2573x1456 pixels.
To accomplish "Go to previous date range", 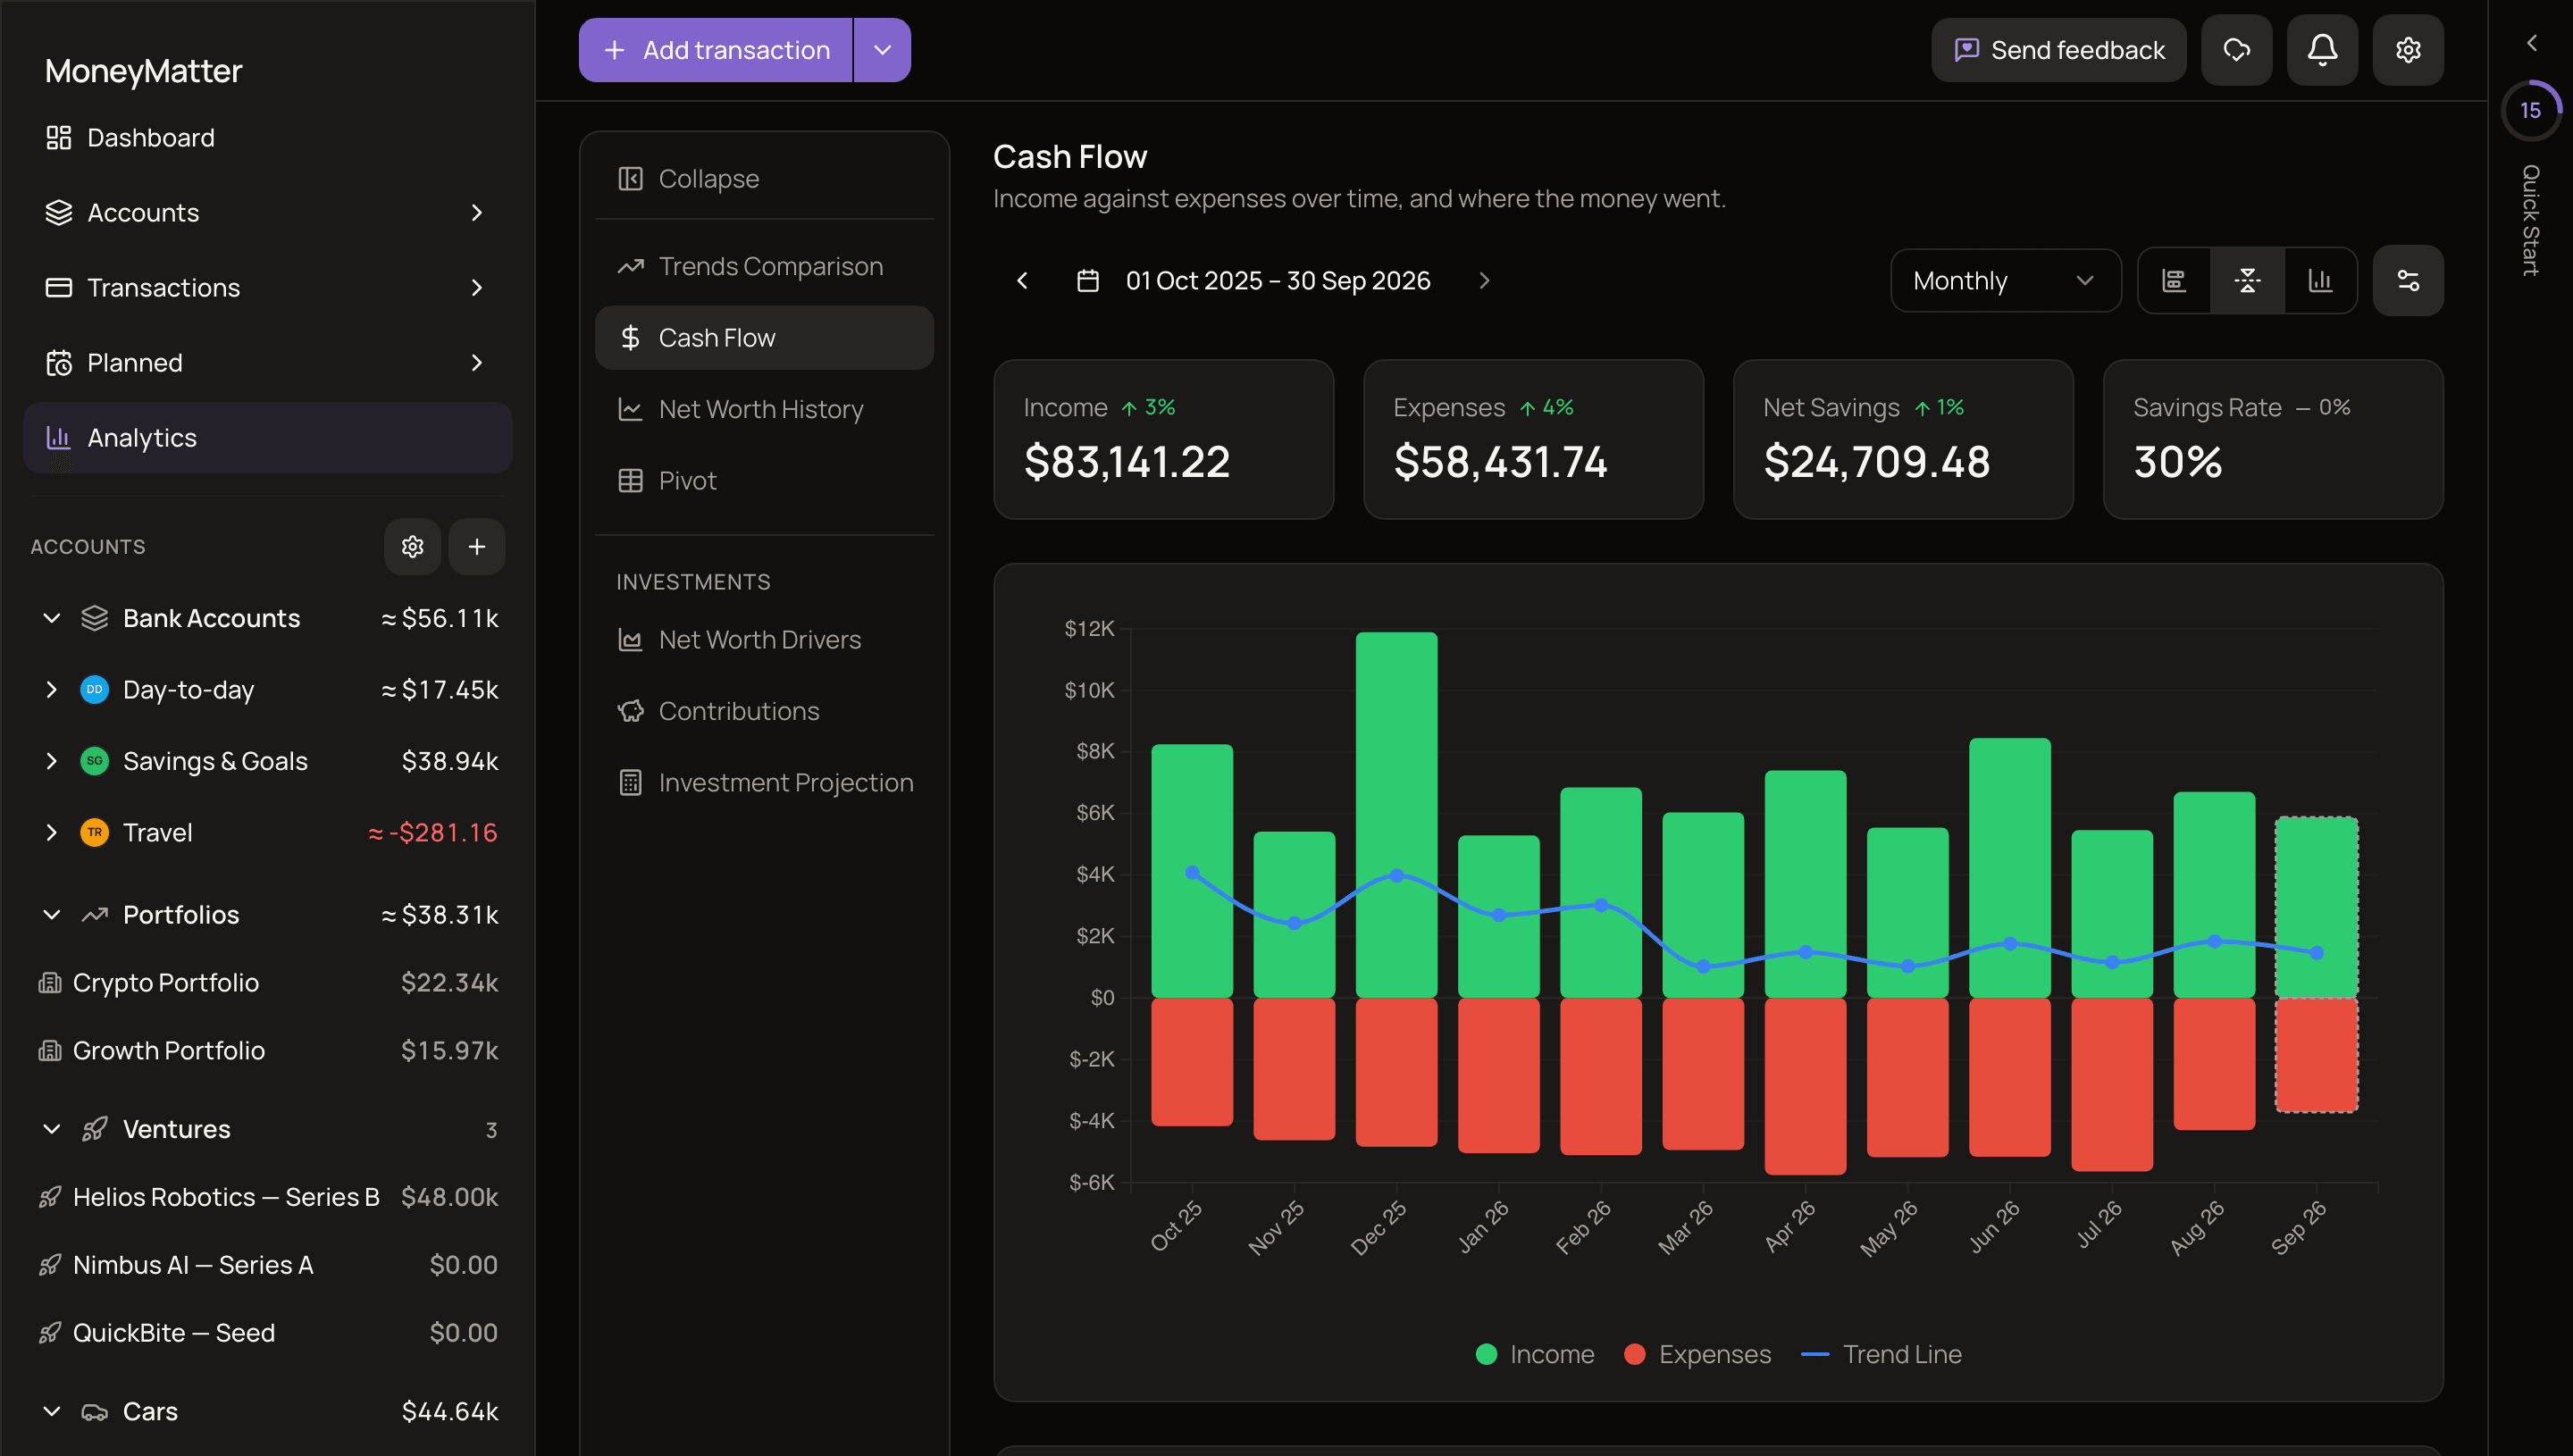I will click(1022, 280).
